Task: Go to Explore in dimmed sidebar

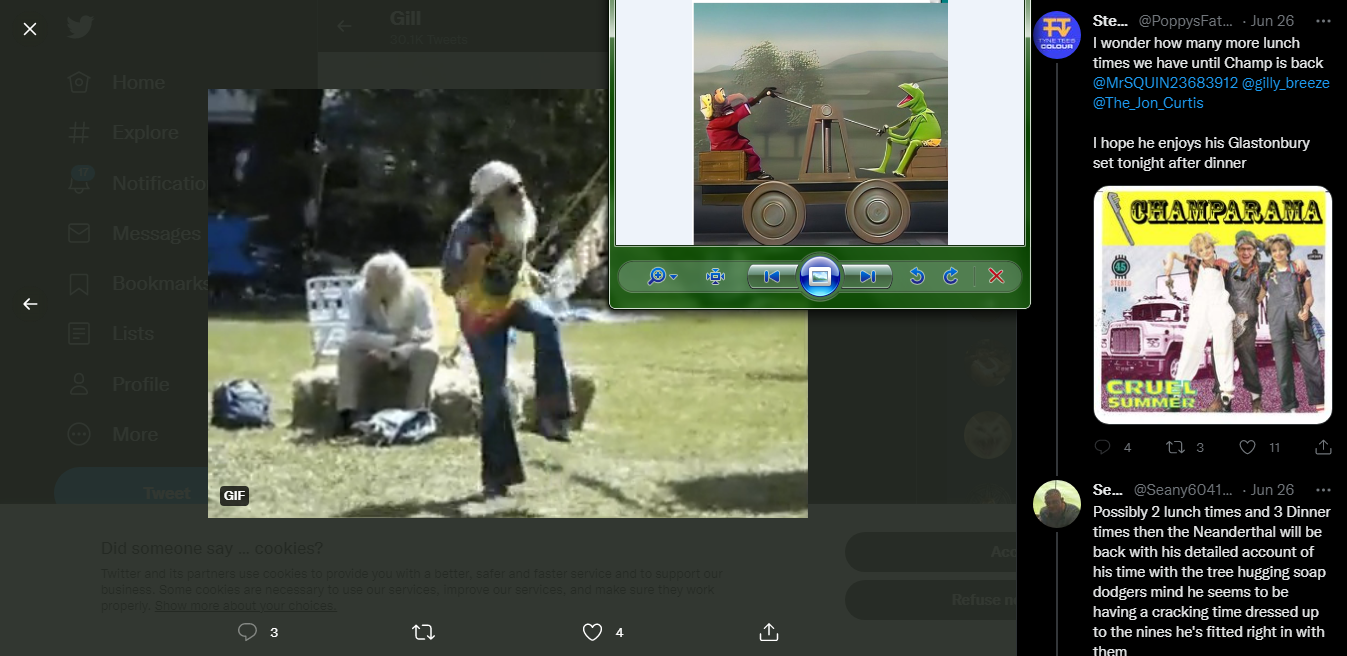Action: 122,132
